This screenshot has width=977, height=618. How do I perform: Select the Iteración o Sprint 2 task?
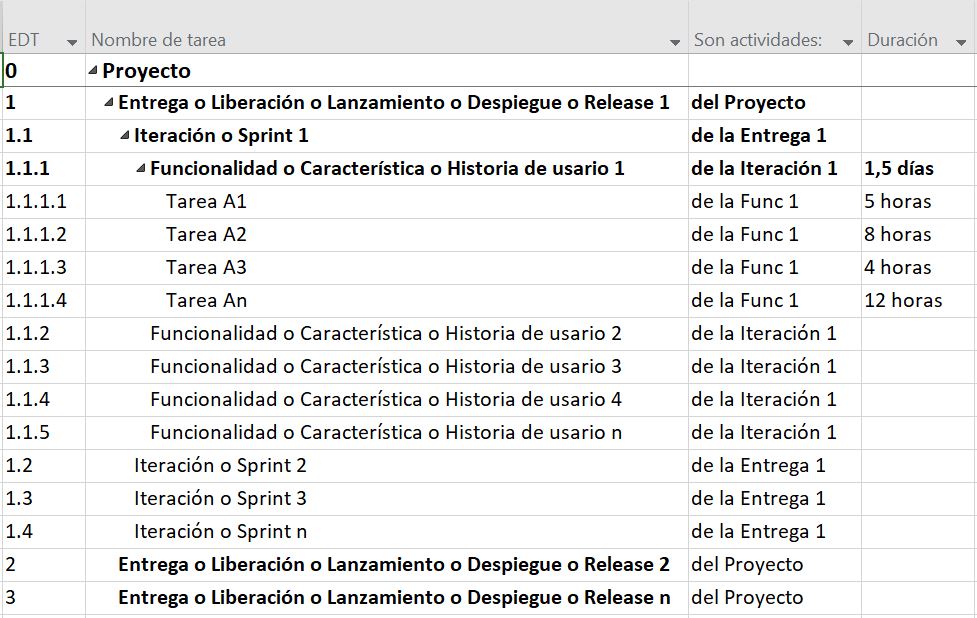click(220, 465)
